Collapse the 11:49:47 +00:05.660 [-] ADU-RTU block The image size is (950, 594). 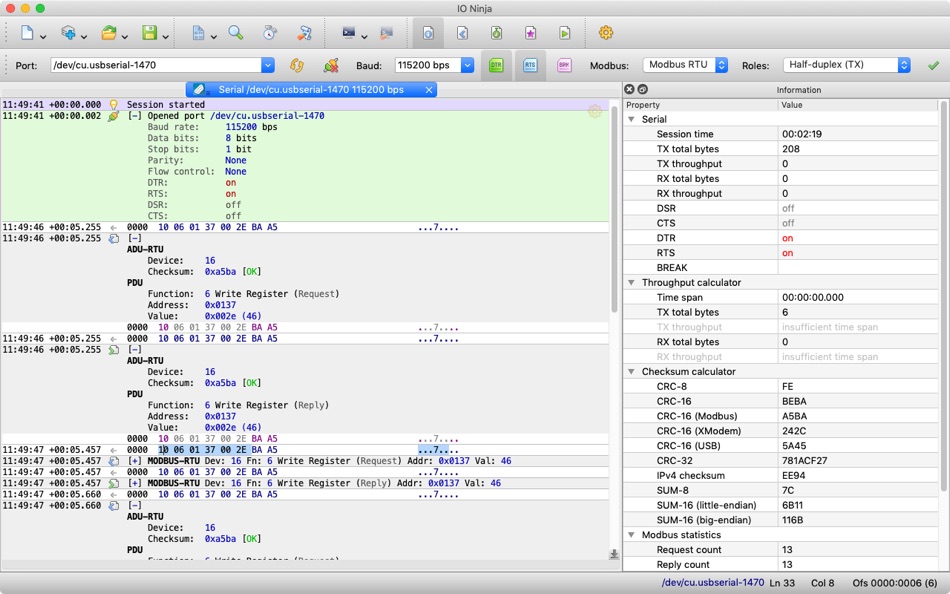tap(135, 506)
